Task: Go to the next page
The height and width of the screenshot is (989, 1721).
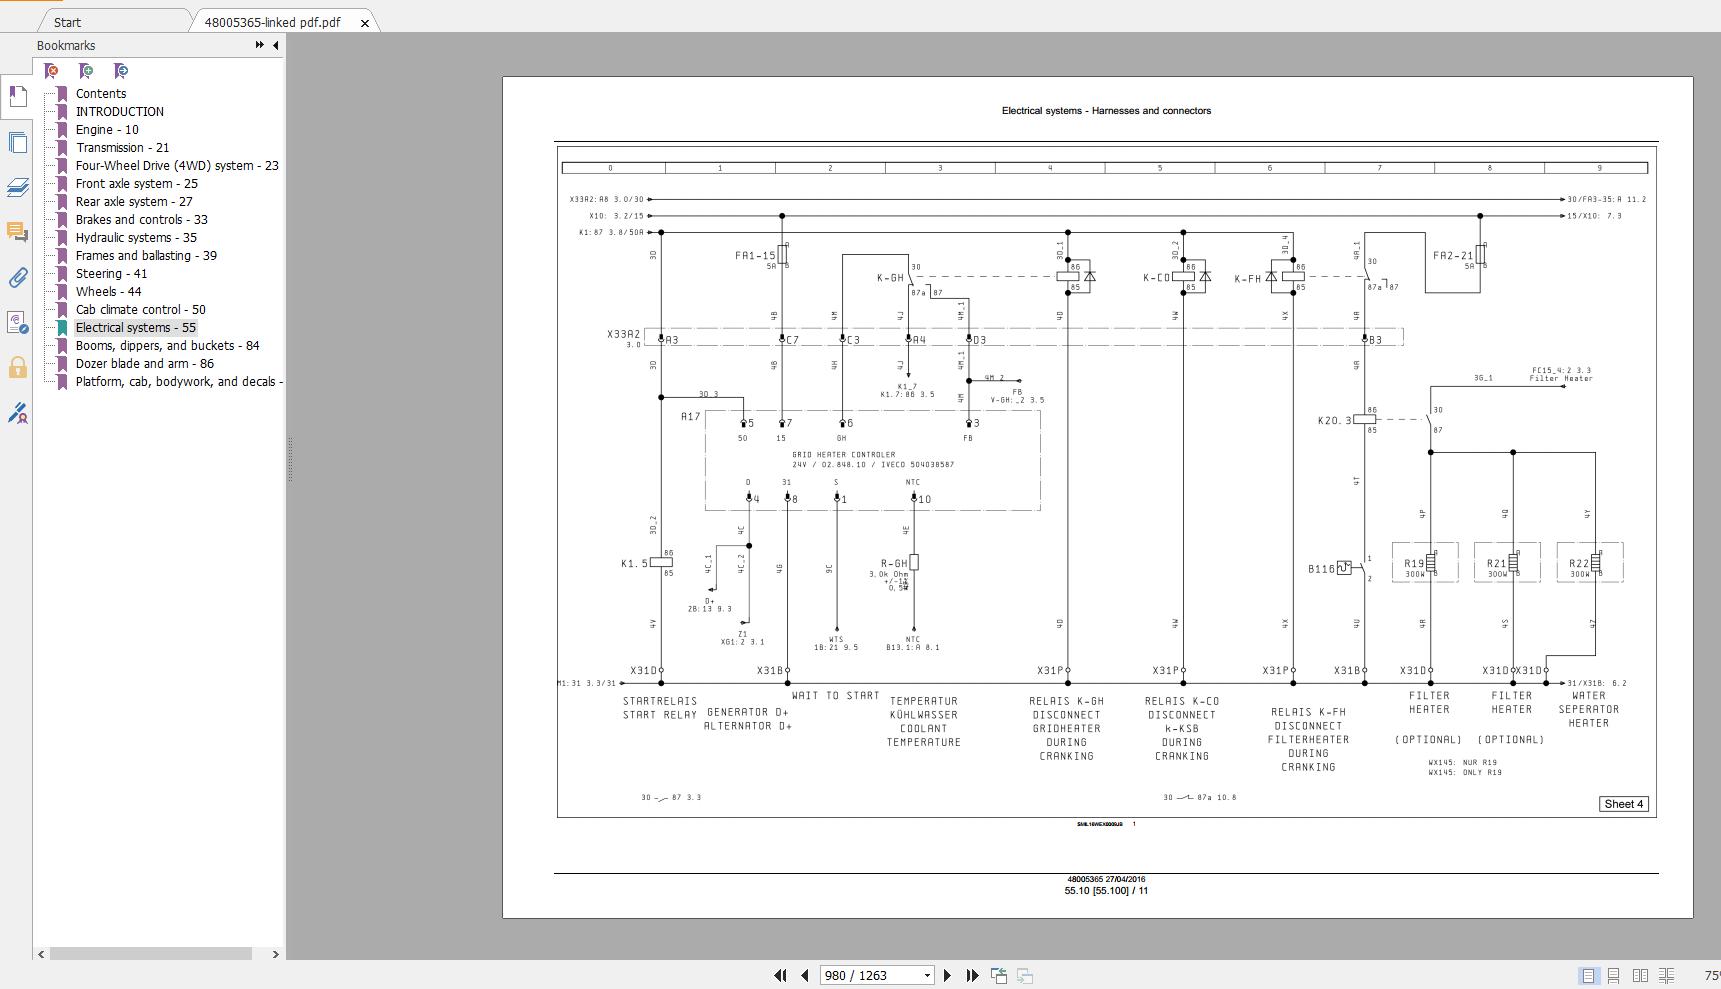Action: click(x=947, y=975)
